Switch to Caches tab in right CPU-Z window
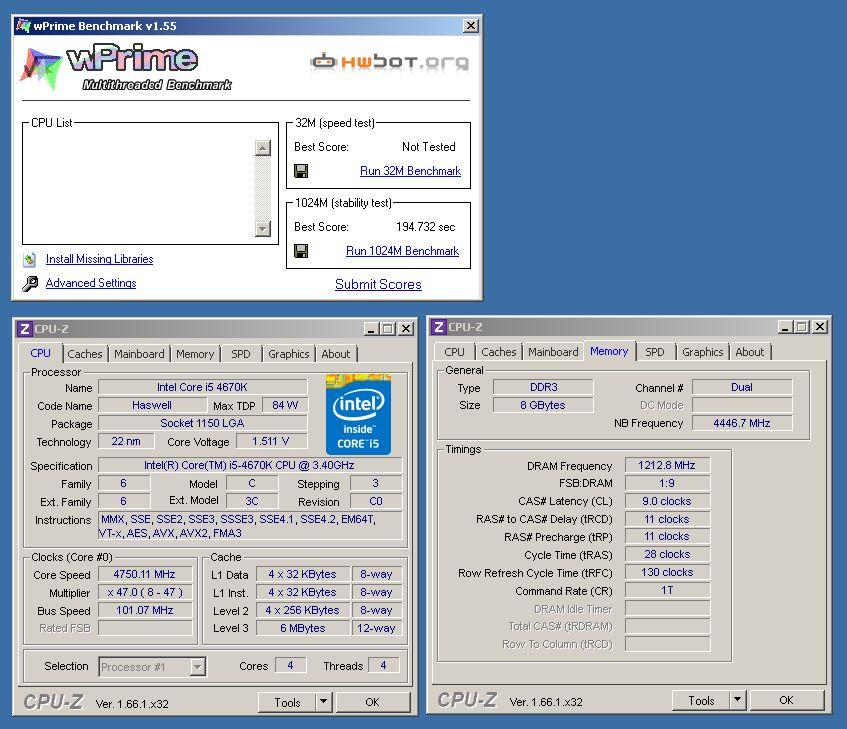847x729 pixels. 499,352
